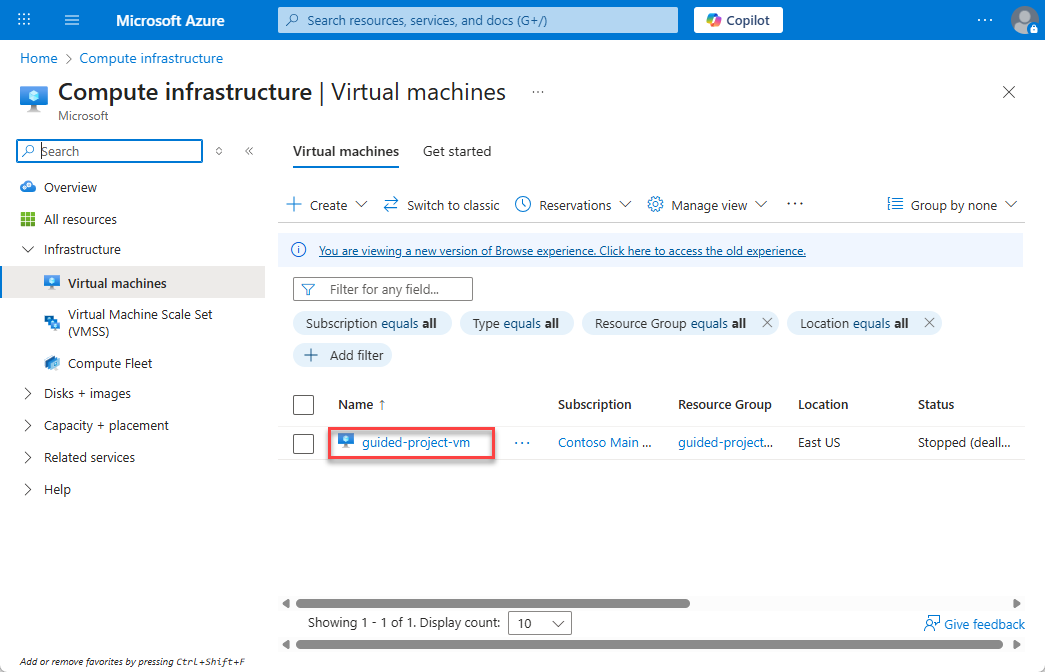Expand the Disks + images section

point(27,393)
